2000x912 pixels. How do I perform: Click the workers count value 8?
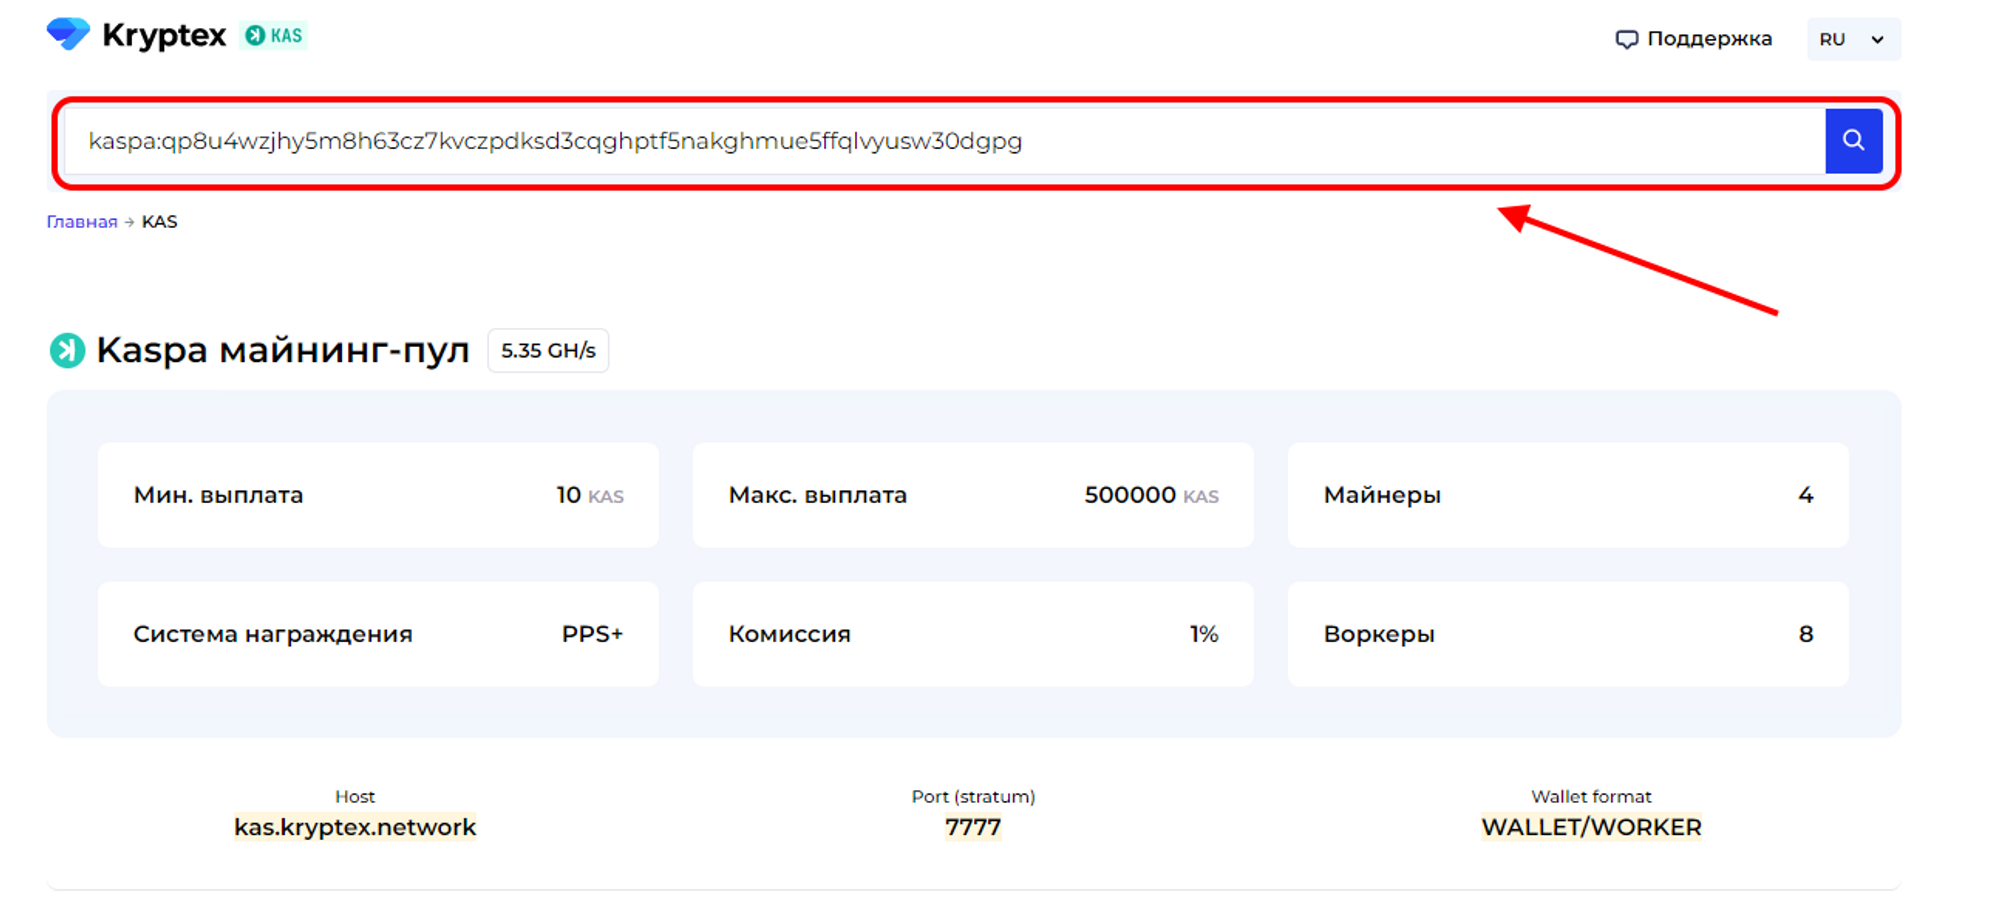[x=1806, y=634]
